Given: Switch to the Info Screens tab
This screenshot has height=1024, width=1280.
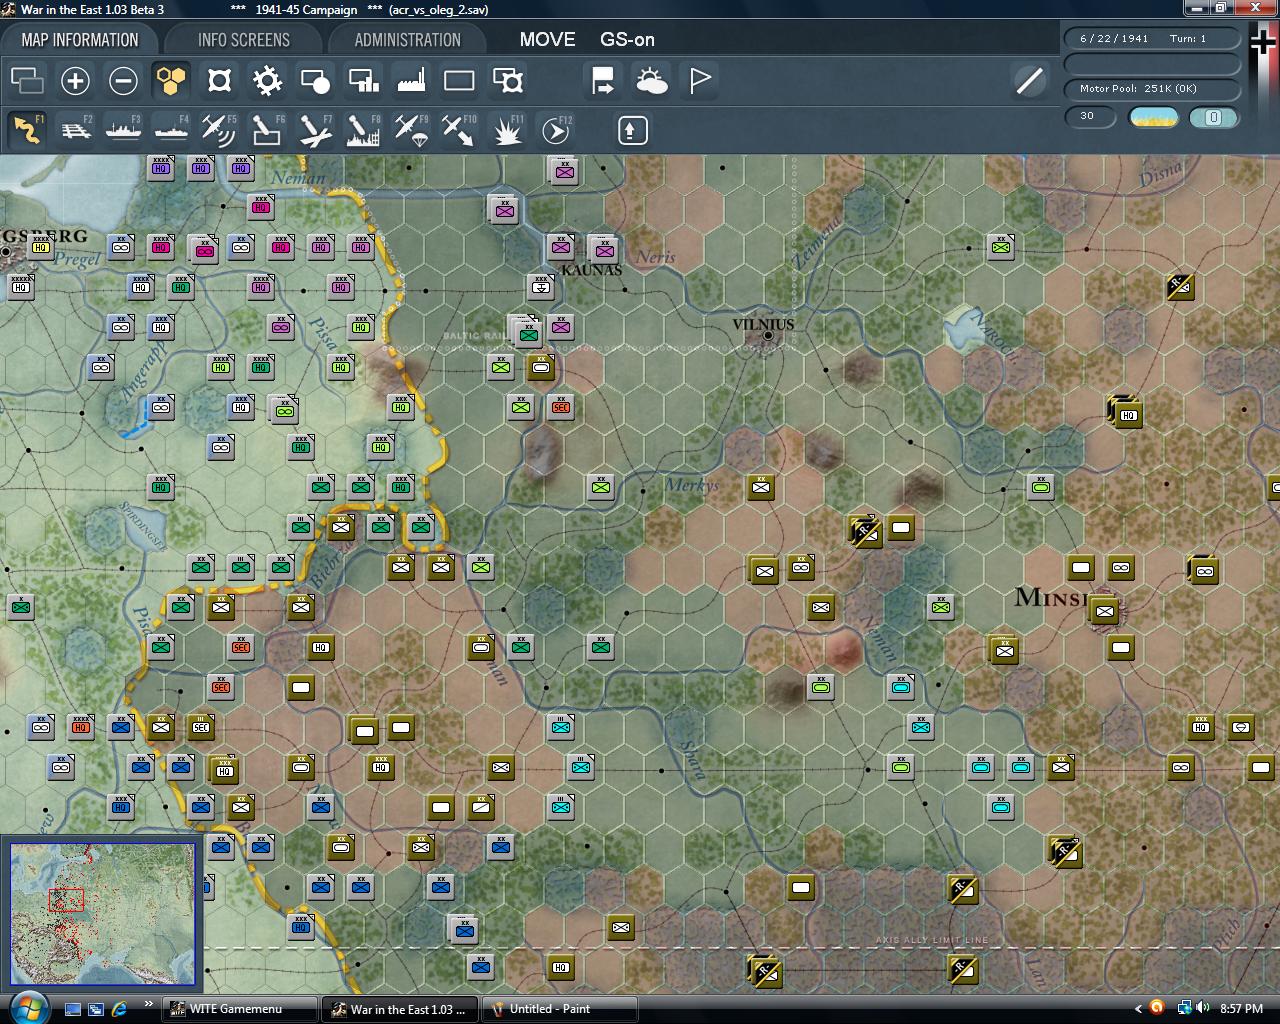Looking at the screenshot, I should (243, 40).
